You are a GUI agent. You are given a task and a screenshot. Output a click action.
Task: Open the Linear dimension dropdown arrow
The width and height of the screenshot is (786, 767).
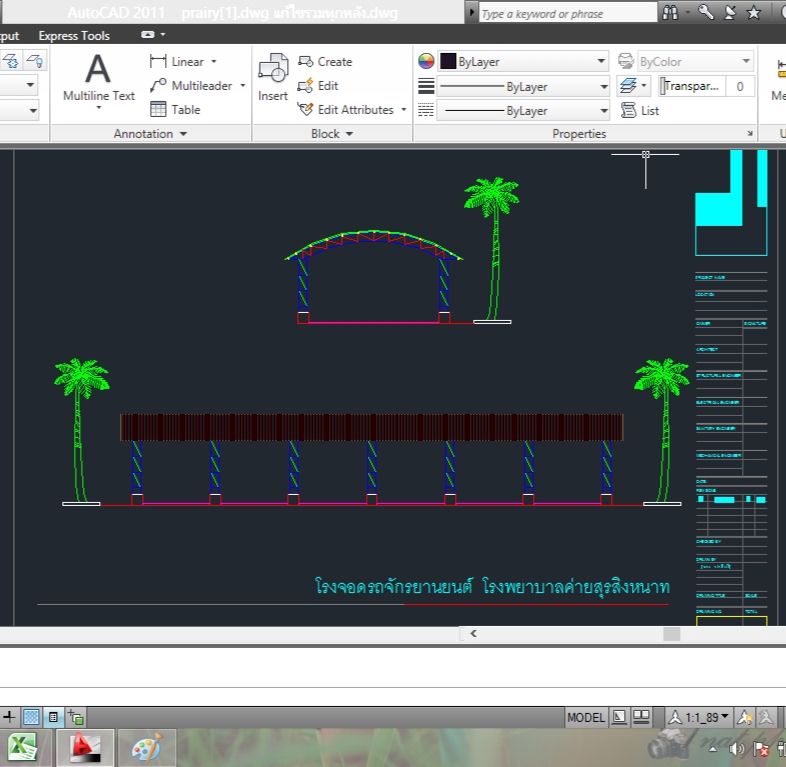pos(214,62)
